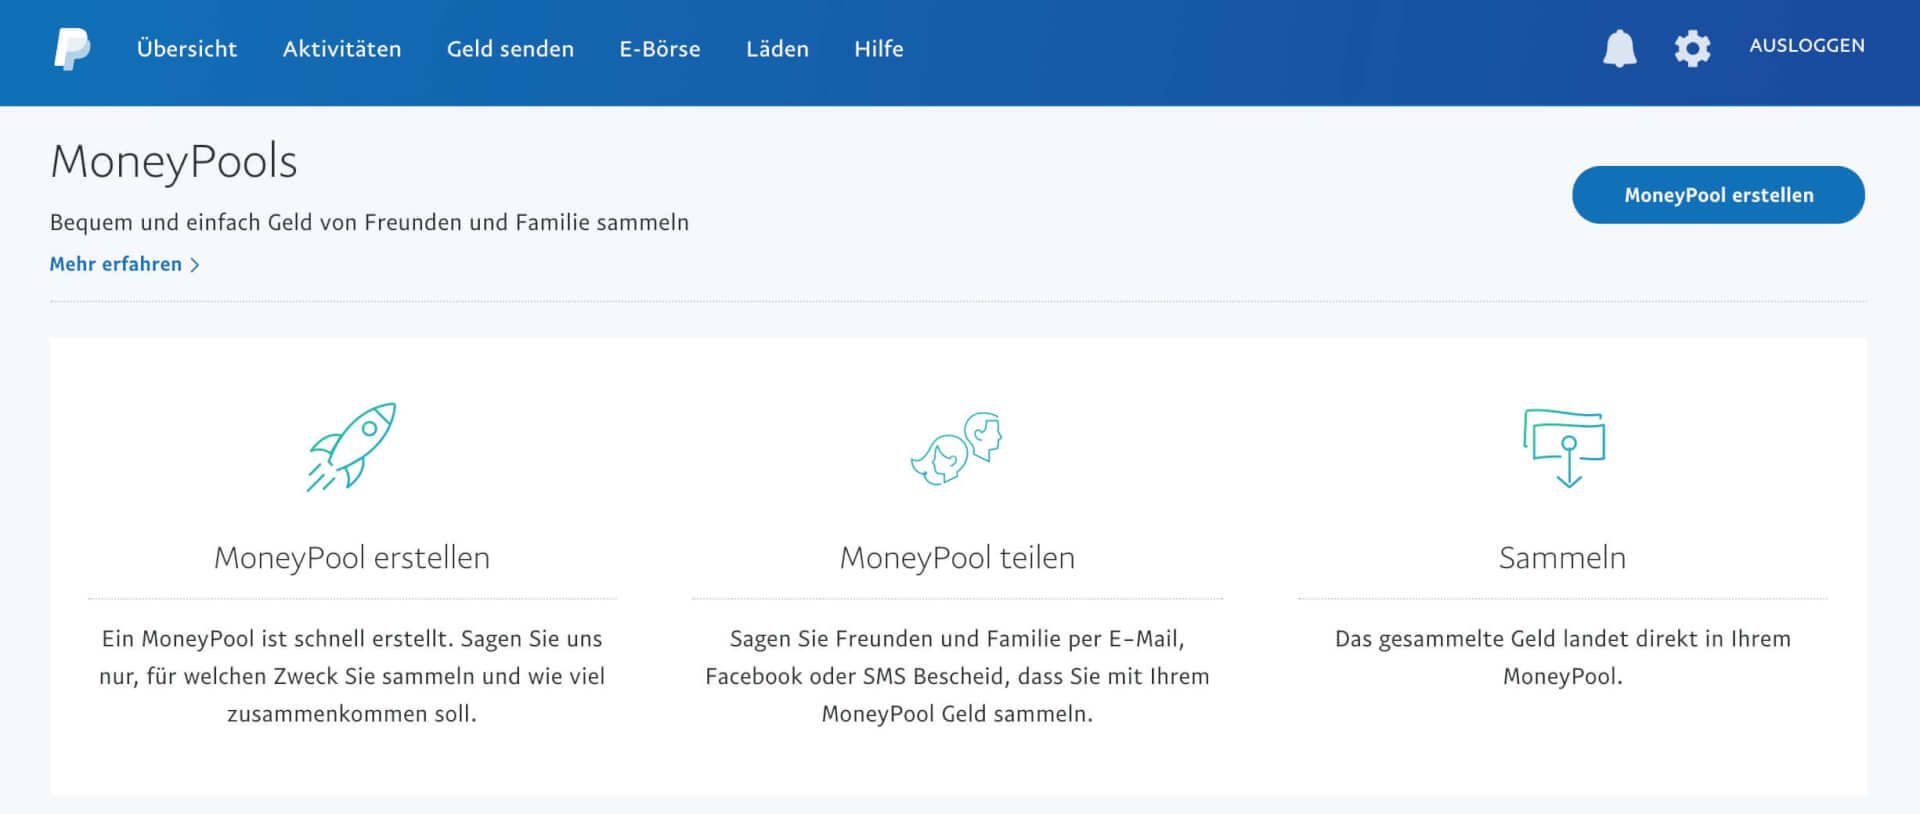Select Geld senden in the navigation
Screen dimensions: 1920x814
[510, 48]
